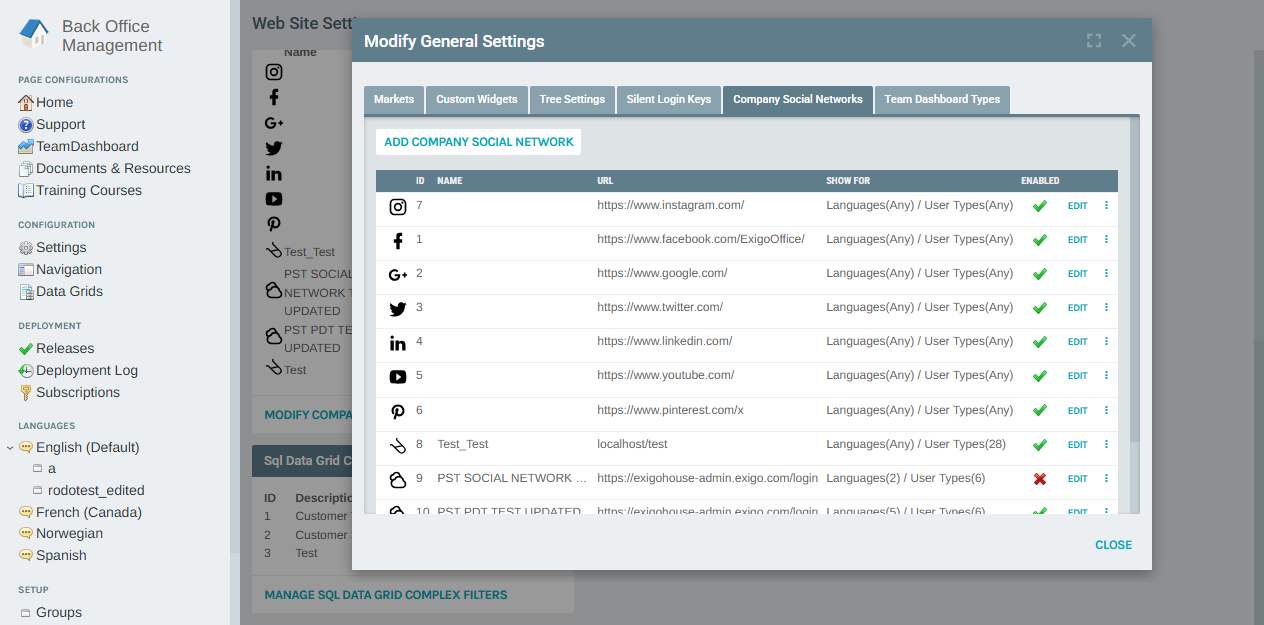Click the Data Grids icon in sidebar
Viewport: 1264px width, 625px height.
[x=26, y=292]
